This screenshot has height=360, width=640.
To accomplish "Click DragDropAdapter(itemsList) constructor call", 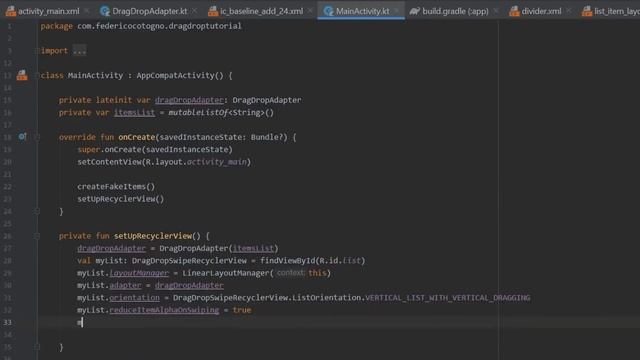I will [x=219, y=248].
